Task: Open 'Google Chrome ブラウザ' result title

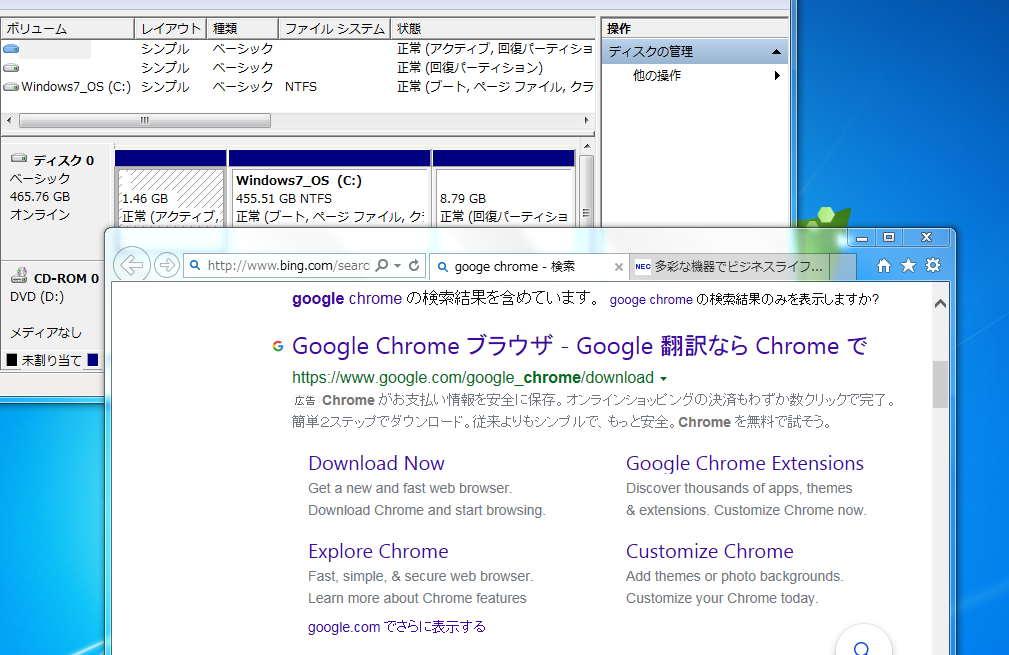Action: pos(579,346)
